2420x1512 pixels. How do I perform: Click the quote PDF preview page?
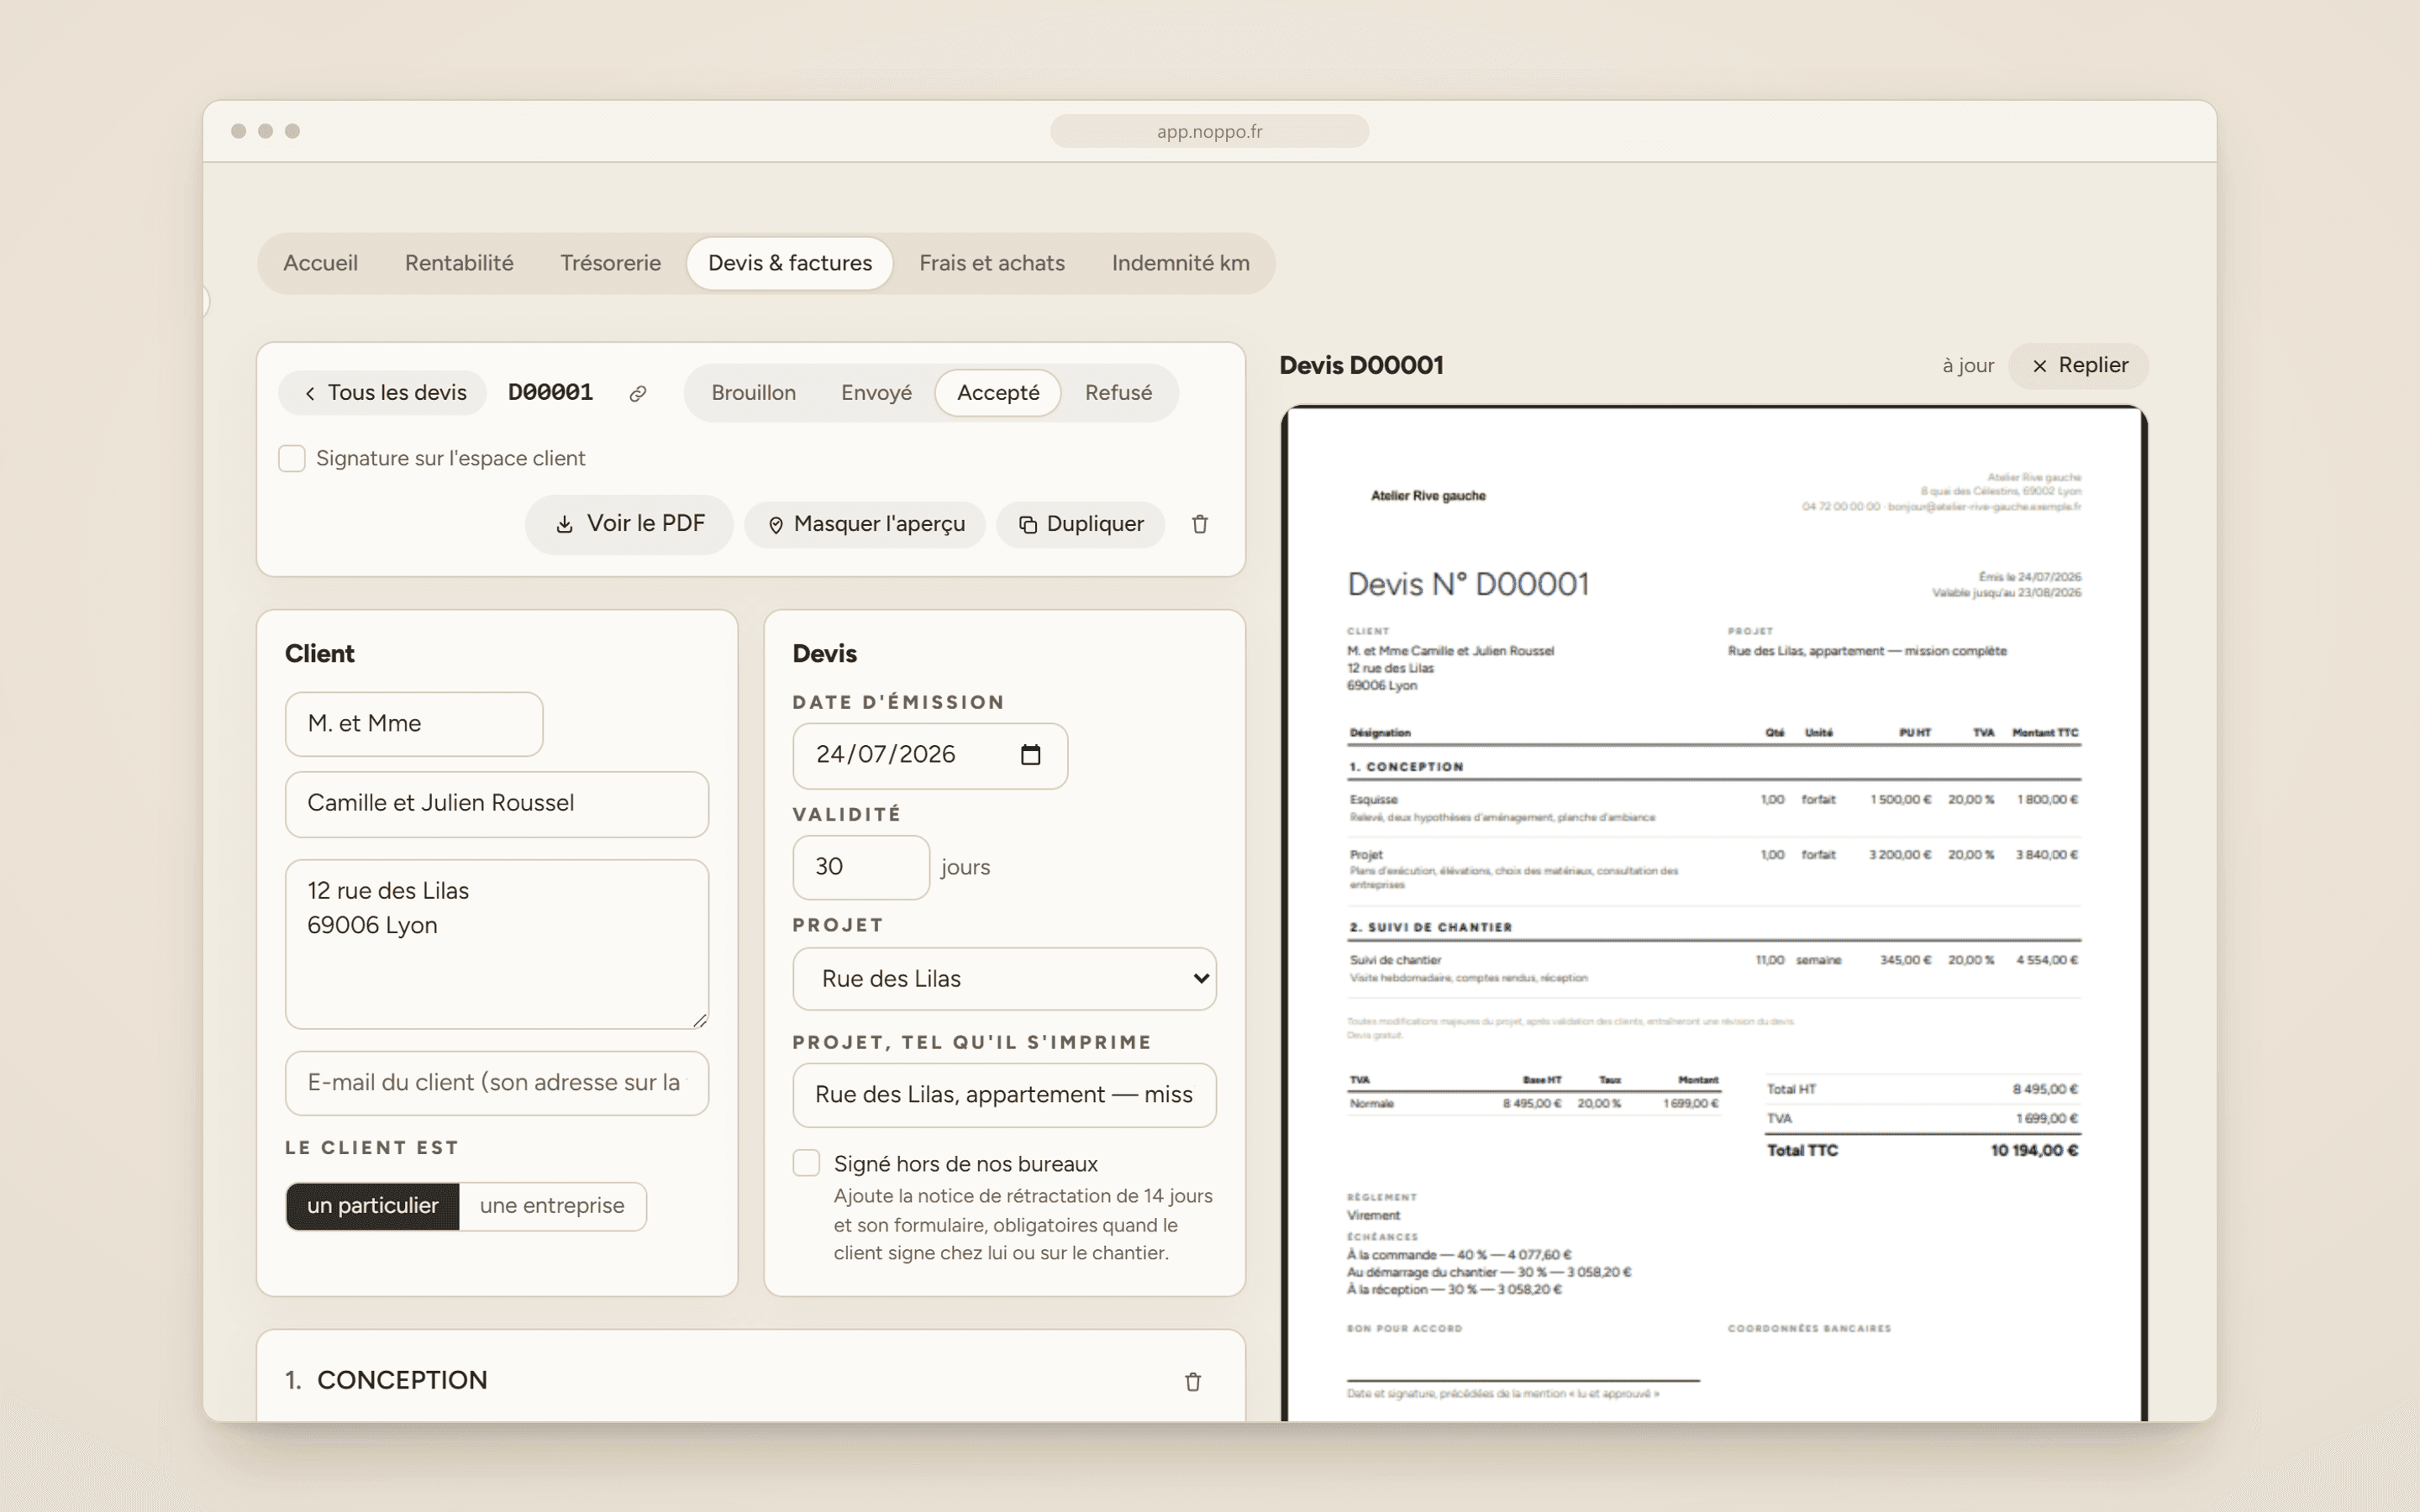(x=1714, y=913)
